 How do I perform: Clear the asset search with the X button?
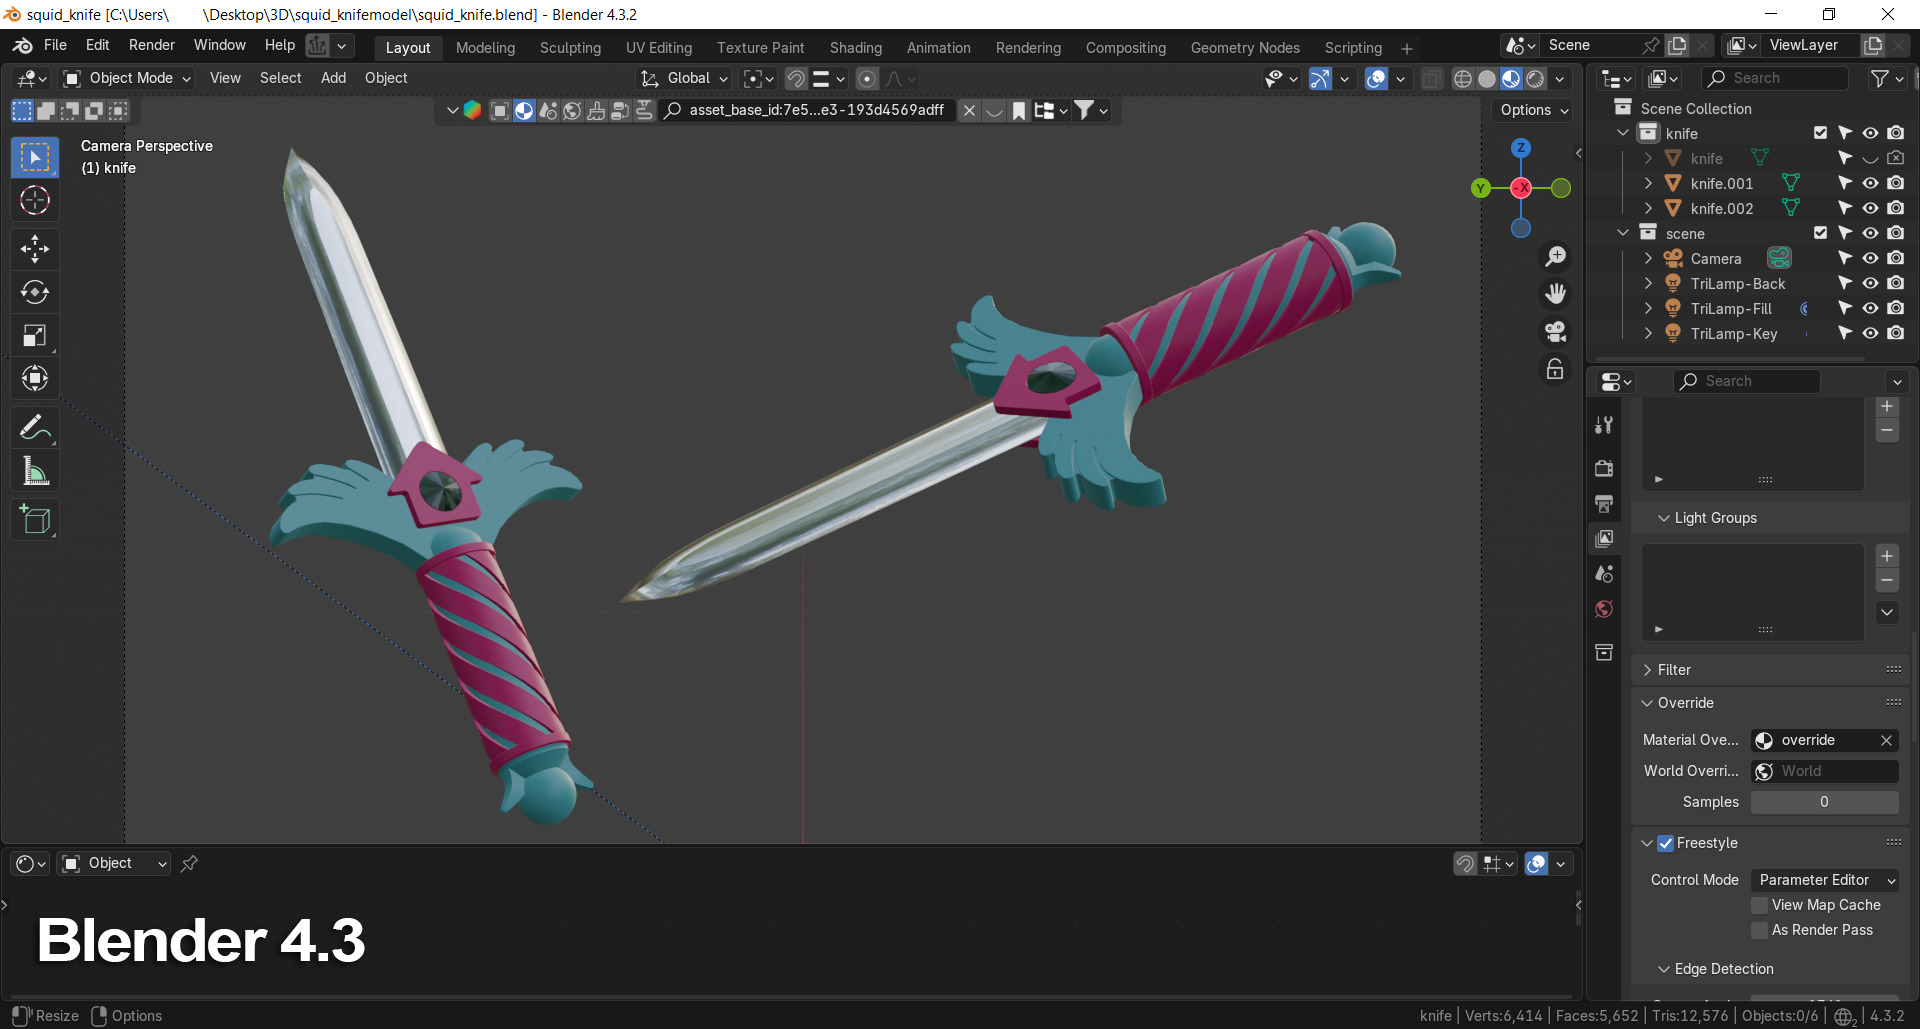coord(969,111)
